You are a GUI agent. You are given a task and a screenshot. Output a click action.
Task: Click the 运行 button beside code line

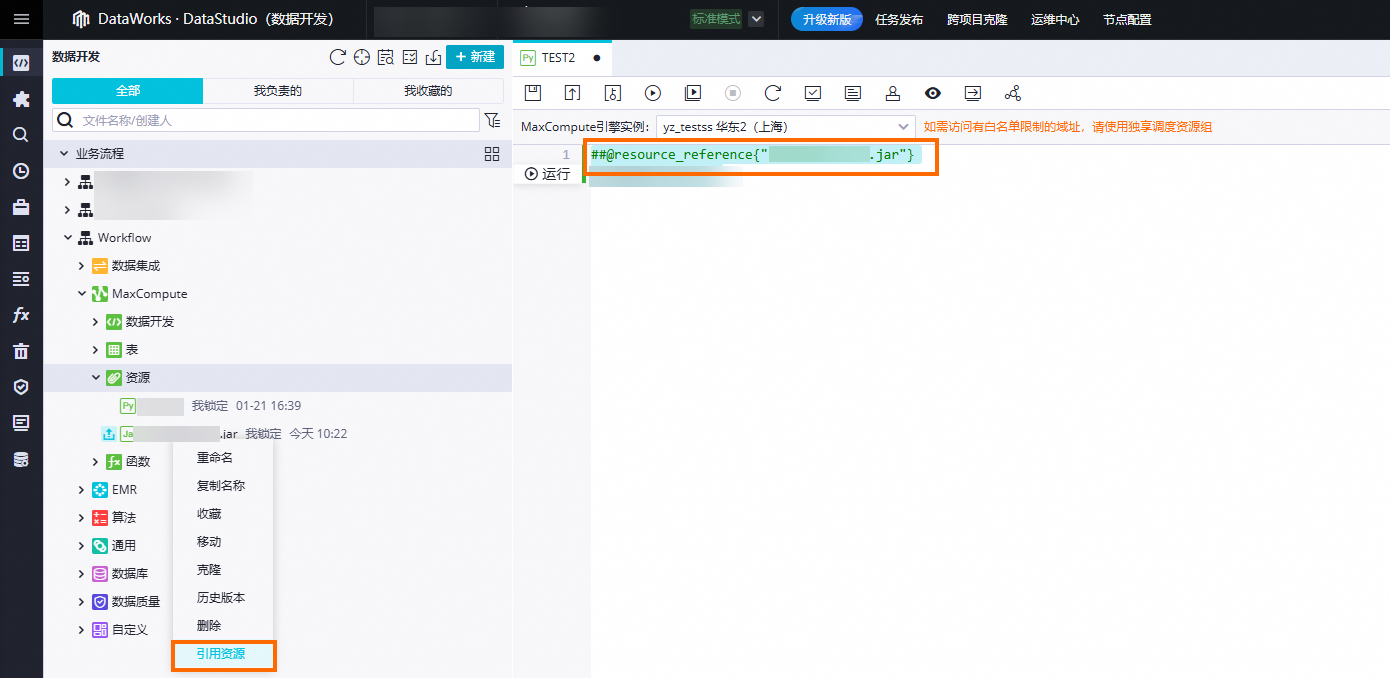(x=548, y=174)
